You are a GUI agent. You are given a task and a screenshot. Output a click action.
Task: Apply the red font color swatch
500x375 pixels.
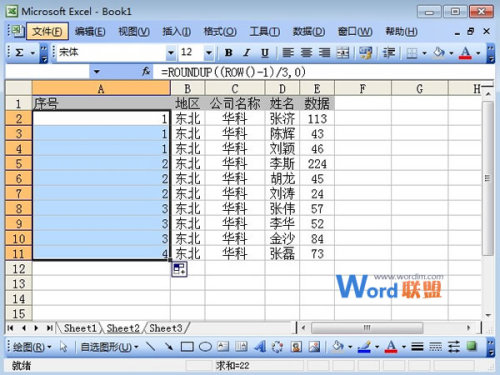click(465, 53)
